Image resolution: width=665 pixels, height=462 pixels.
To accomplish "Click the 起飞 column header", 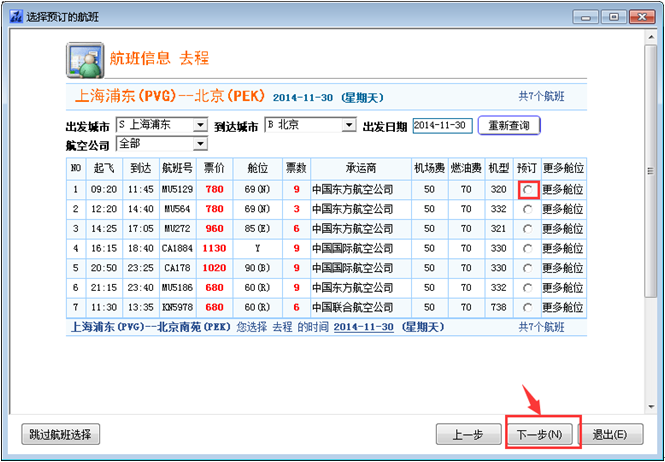I will pyautogui.click(x=104, y=168).
